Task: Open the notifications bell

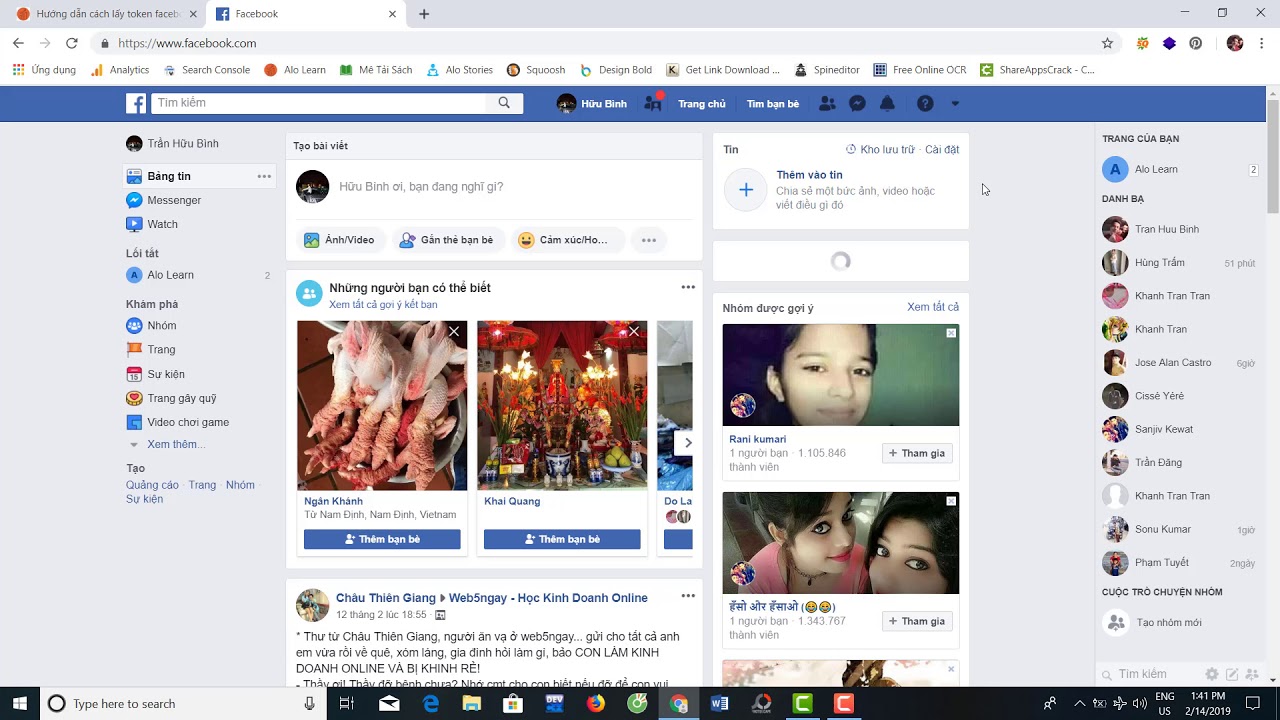Action: [887, 103]
